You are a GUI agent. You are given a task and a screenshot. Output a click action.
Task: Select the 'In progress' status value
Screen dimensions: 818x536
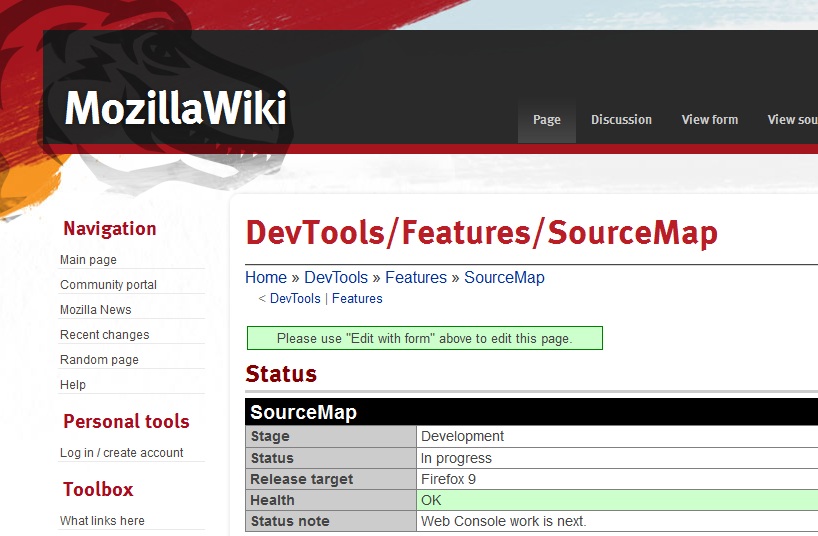(x=456, y=458)
